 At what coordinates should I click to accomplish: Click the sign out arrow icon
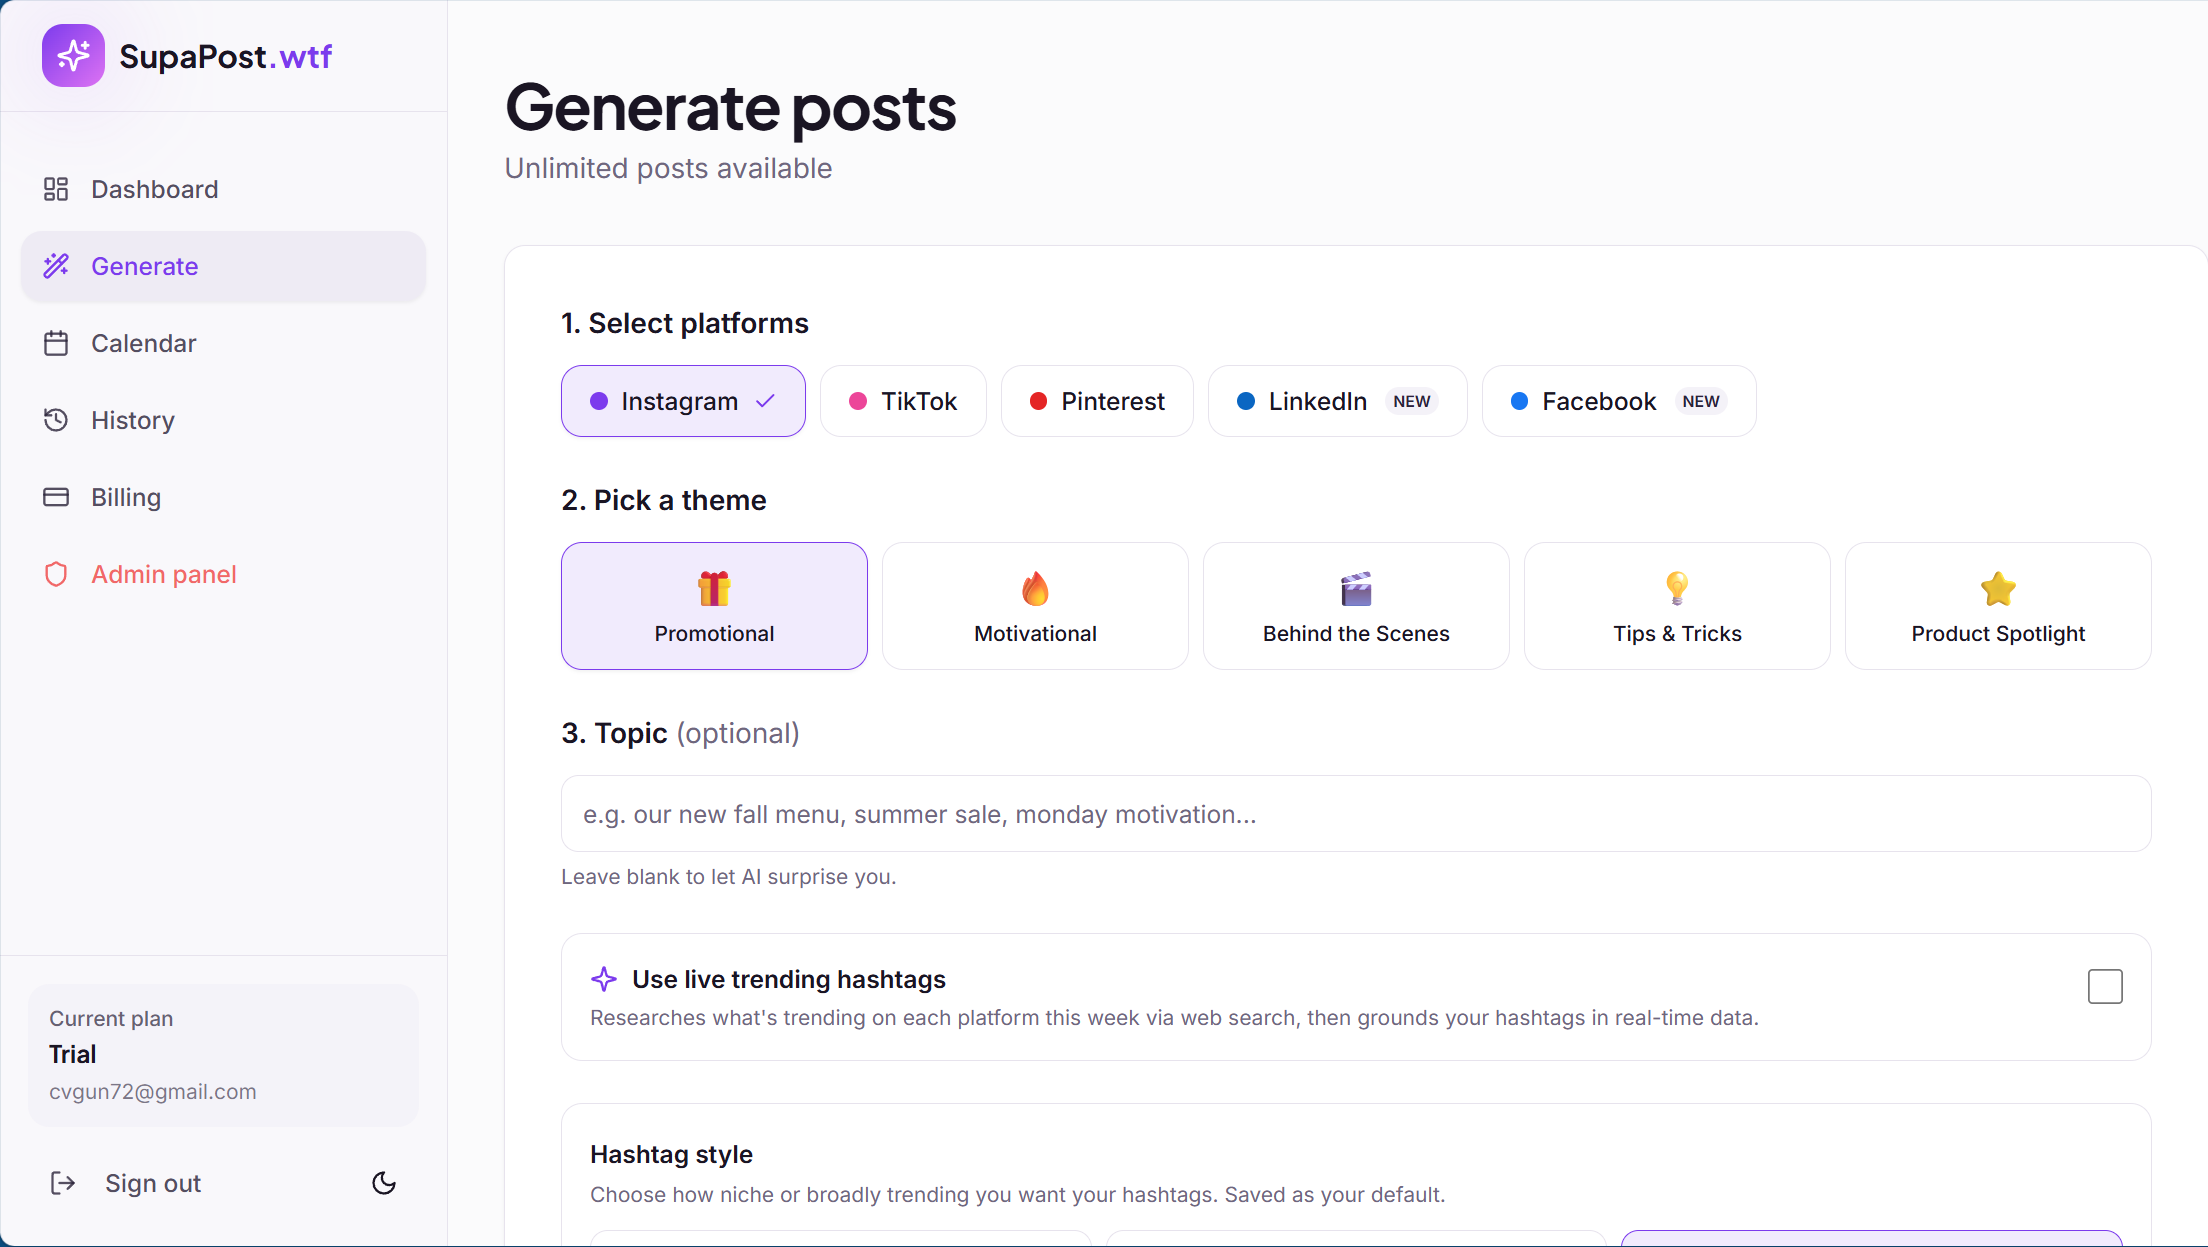tap(63, 1183)
